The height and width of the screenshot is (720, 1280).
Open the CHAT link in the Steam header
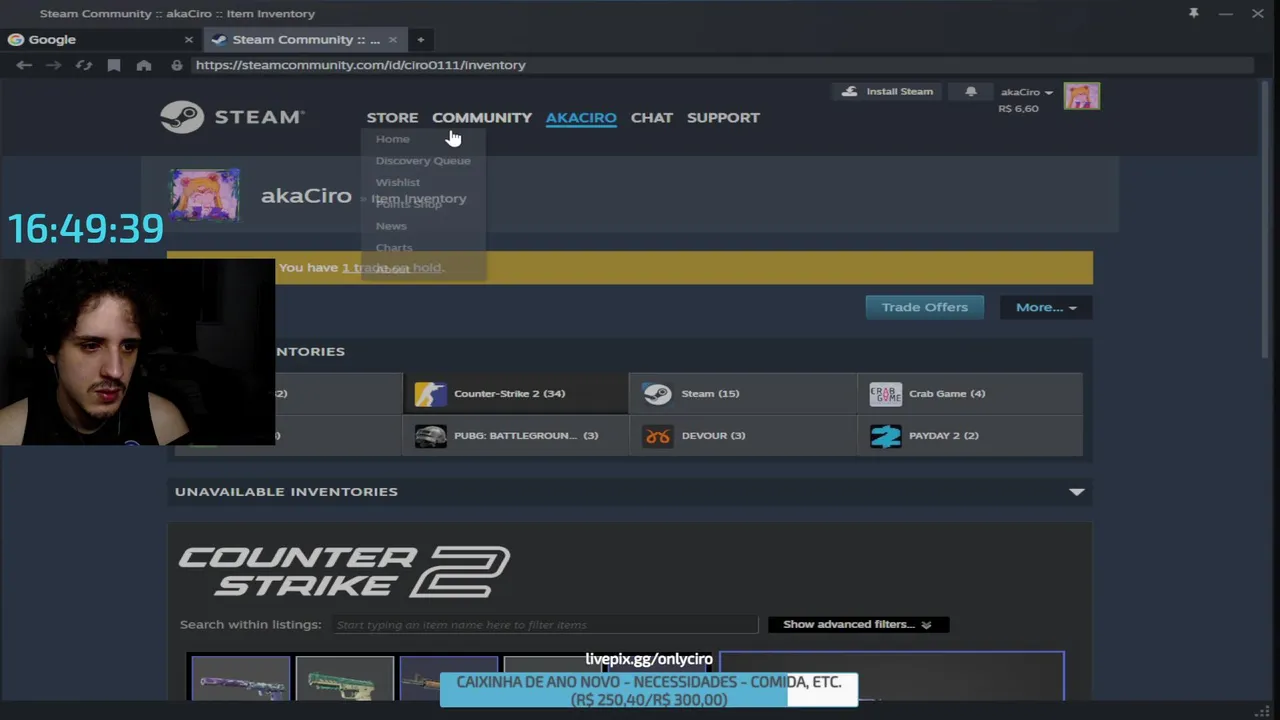[x=652, y=117]
